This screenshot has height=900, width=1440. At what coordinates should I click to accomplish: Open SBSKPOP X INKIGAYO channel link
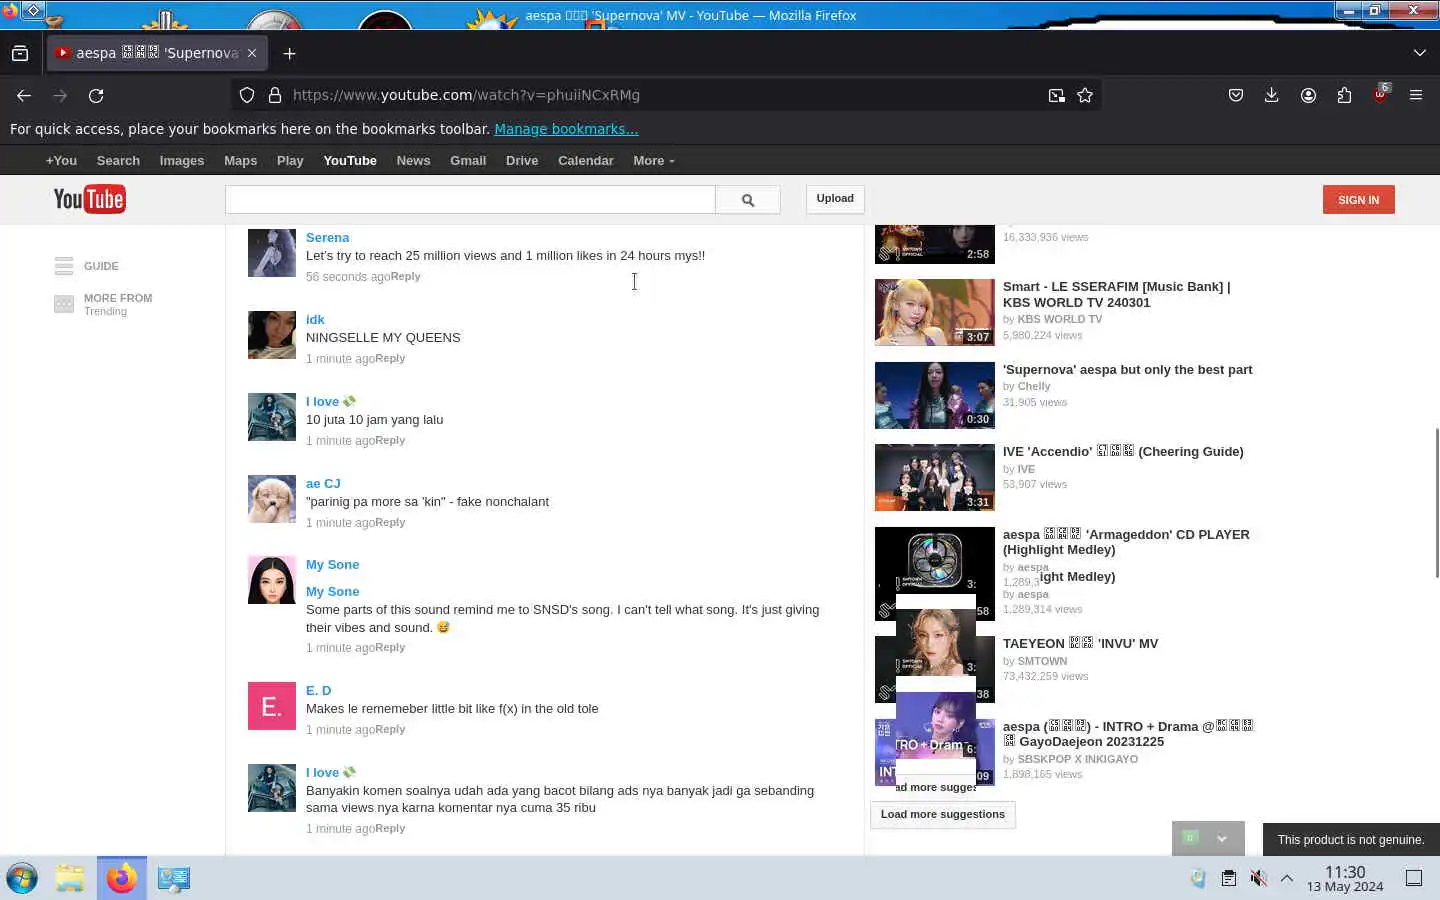[1077, 759]
